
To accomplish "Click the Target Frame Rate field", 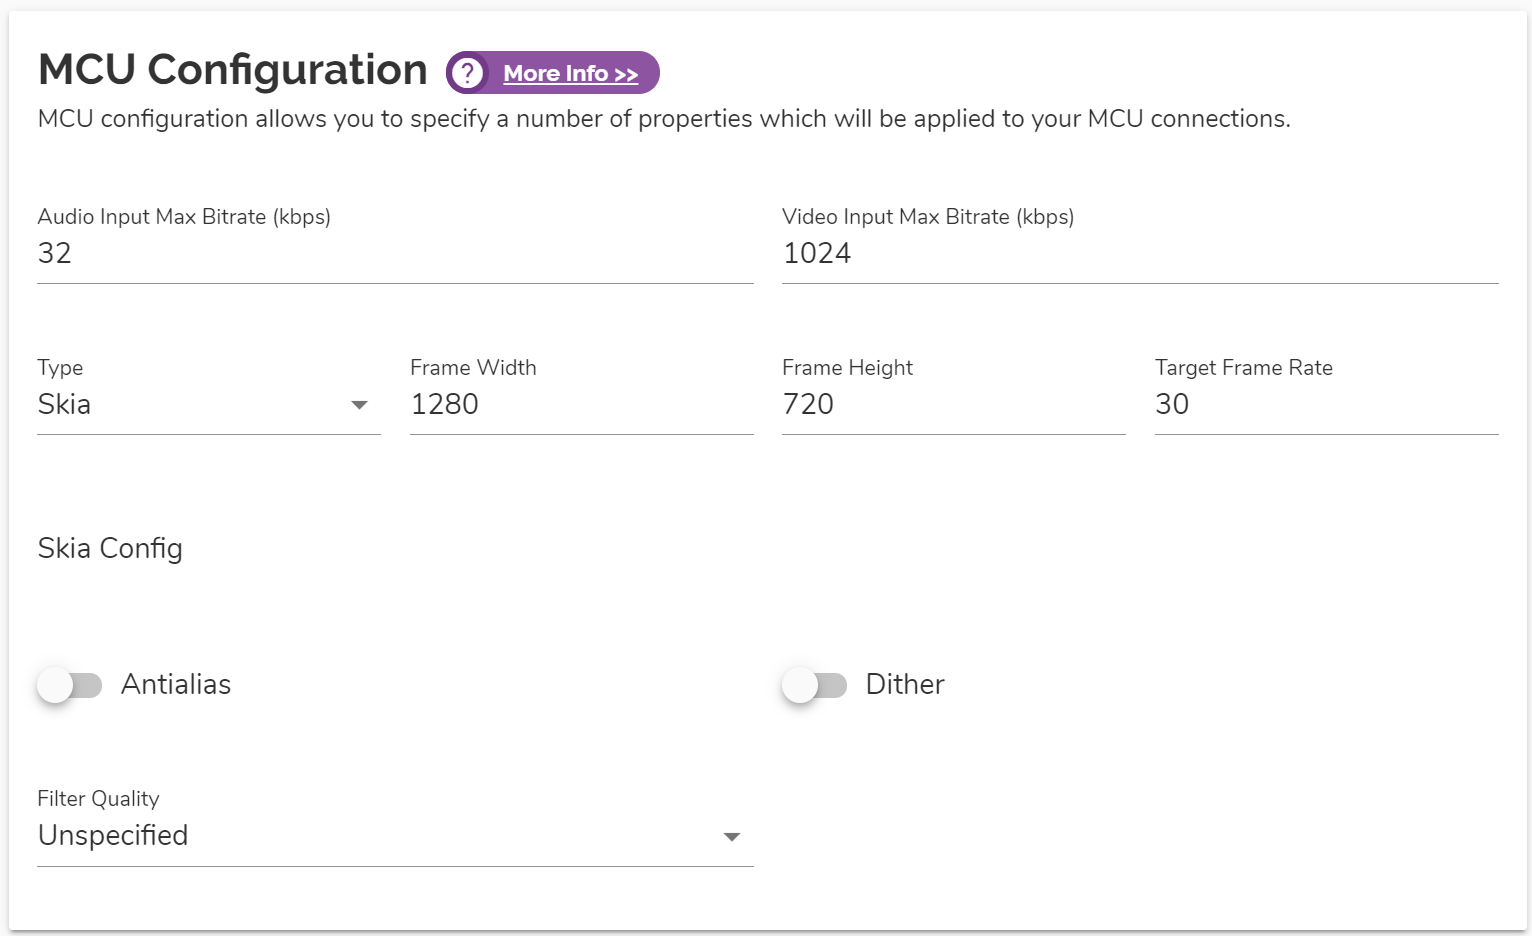I will coord(1327,405).
